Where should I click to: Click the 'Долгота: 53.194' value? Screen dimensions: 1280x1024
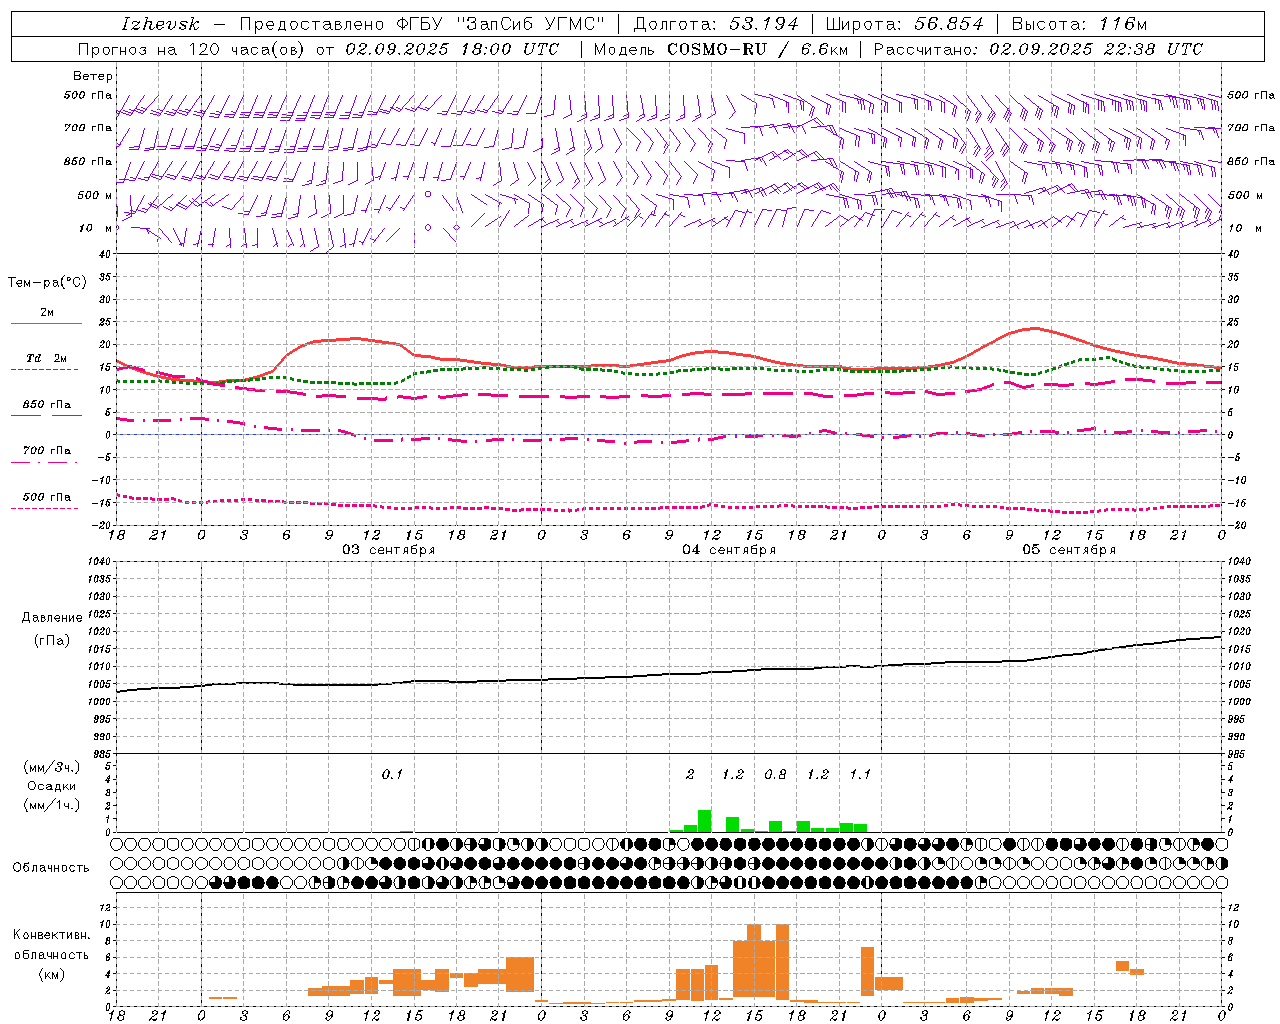pyautogui.click(x=716, y=24)
